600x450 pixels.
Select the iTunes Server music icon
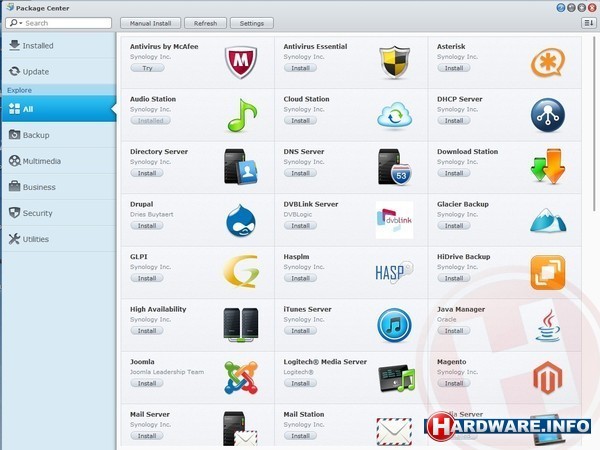pyautogui.click(x=395, y=326)
